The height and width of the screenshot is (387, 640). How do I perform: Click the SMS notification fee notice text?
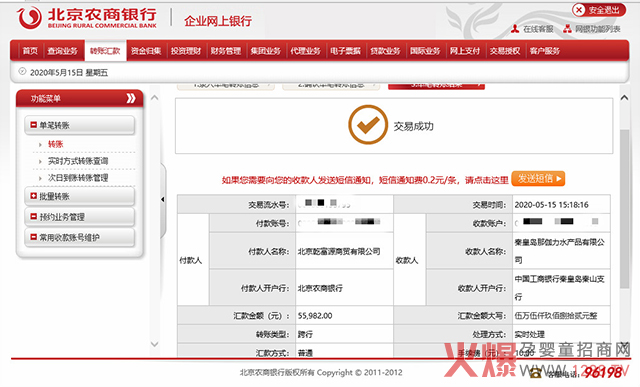coord(365,180)
